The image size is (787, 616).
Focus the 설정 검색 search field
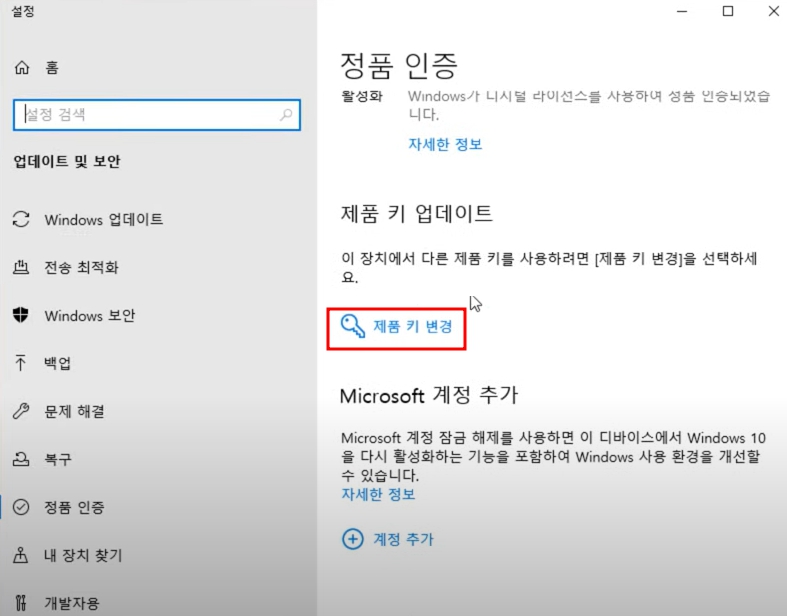coord(157,115)
